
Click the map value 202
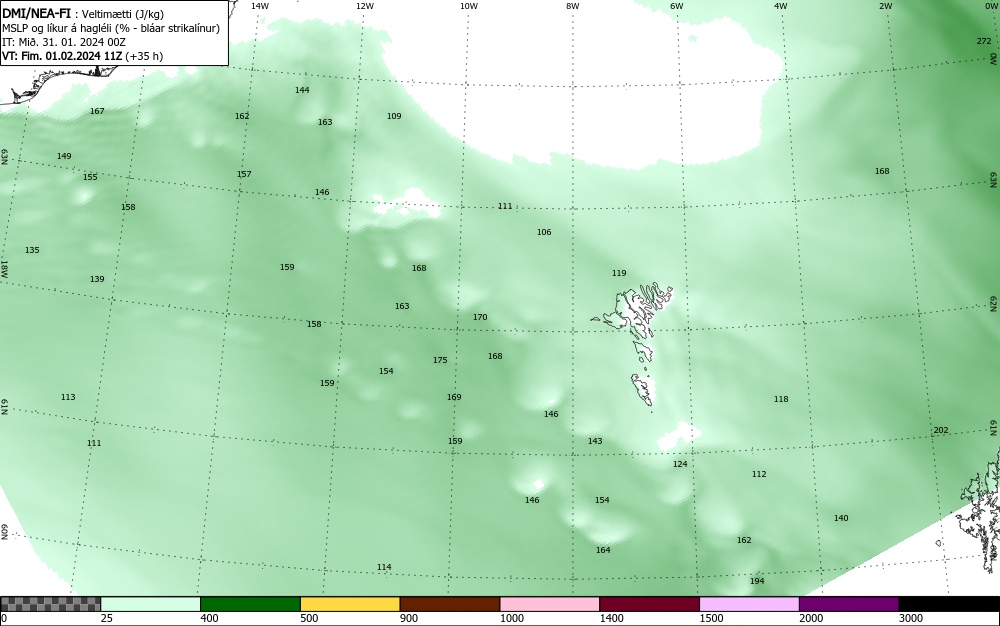click(x=941, y=430)
